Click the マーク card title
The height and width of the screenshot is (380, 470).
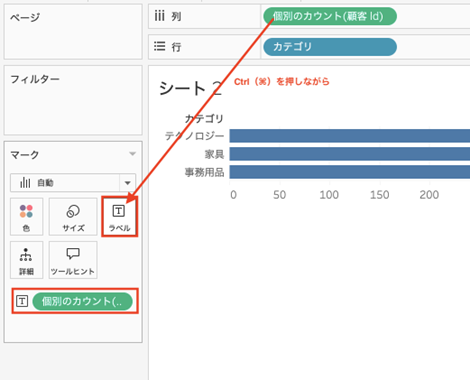point(25,155)
